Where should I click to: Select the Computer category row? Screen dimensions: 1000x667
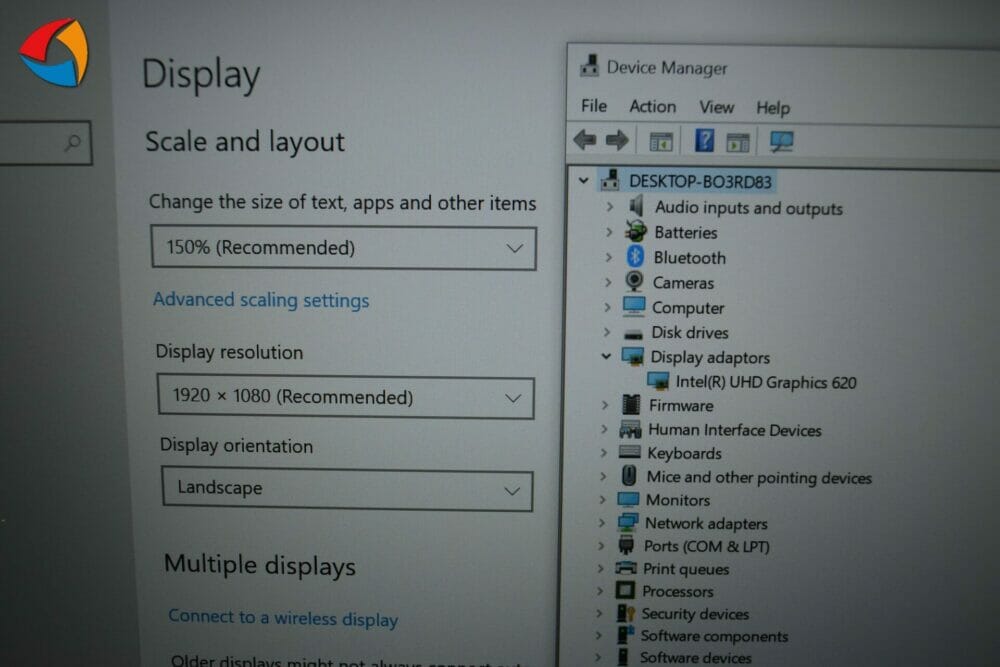click(x=688, y=308)
